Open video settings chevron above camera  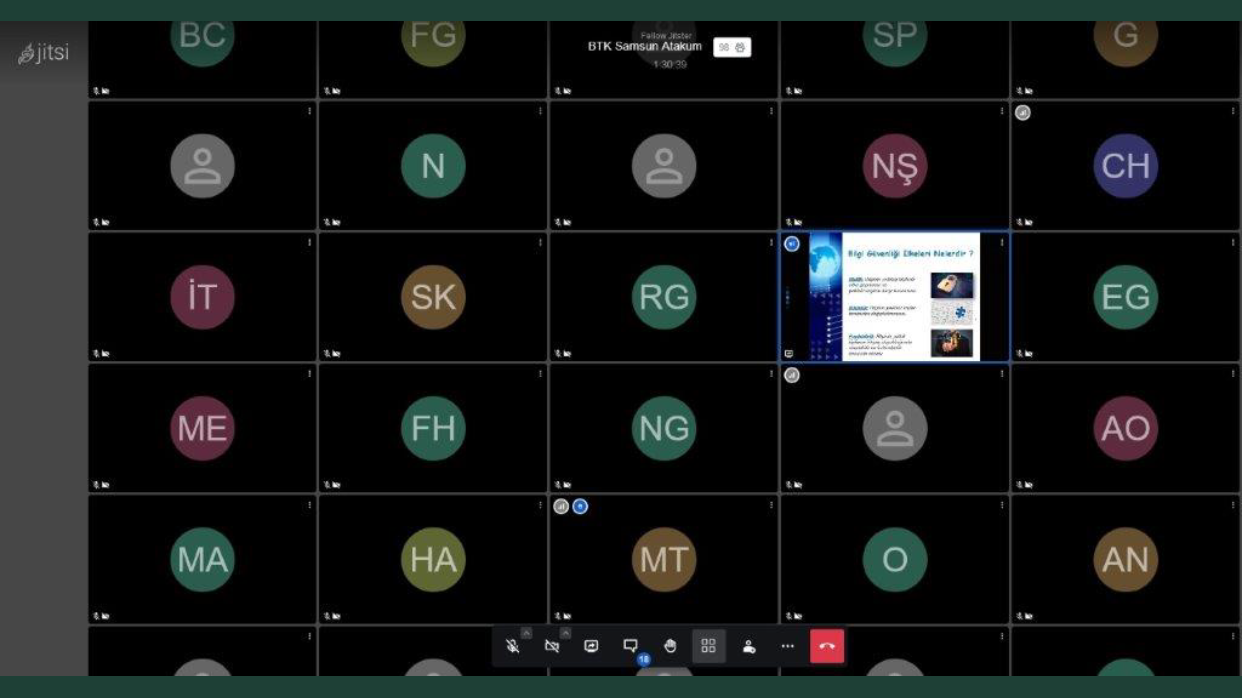565,633
